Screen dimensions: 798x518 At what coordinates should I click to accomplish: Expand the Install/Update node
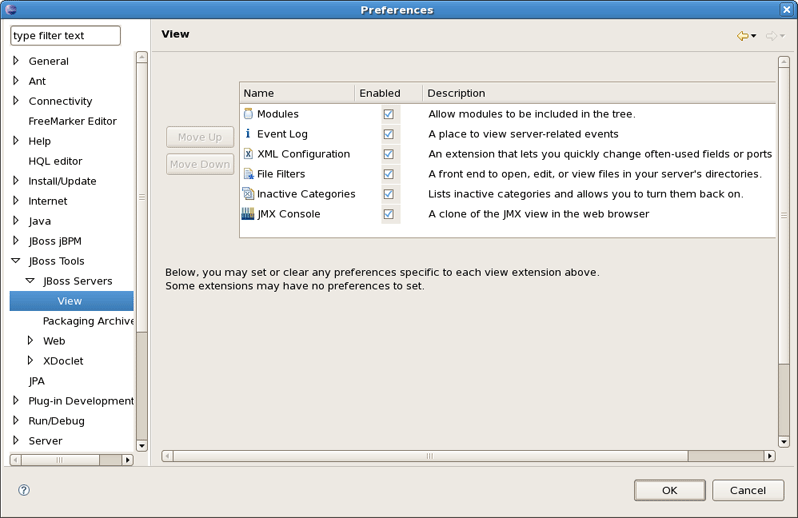[16, 180]
